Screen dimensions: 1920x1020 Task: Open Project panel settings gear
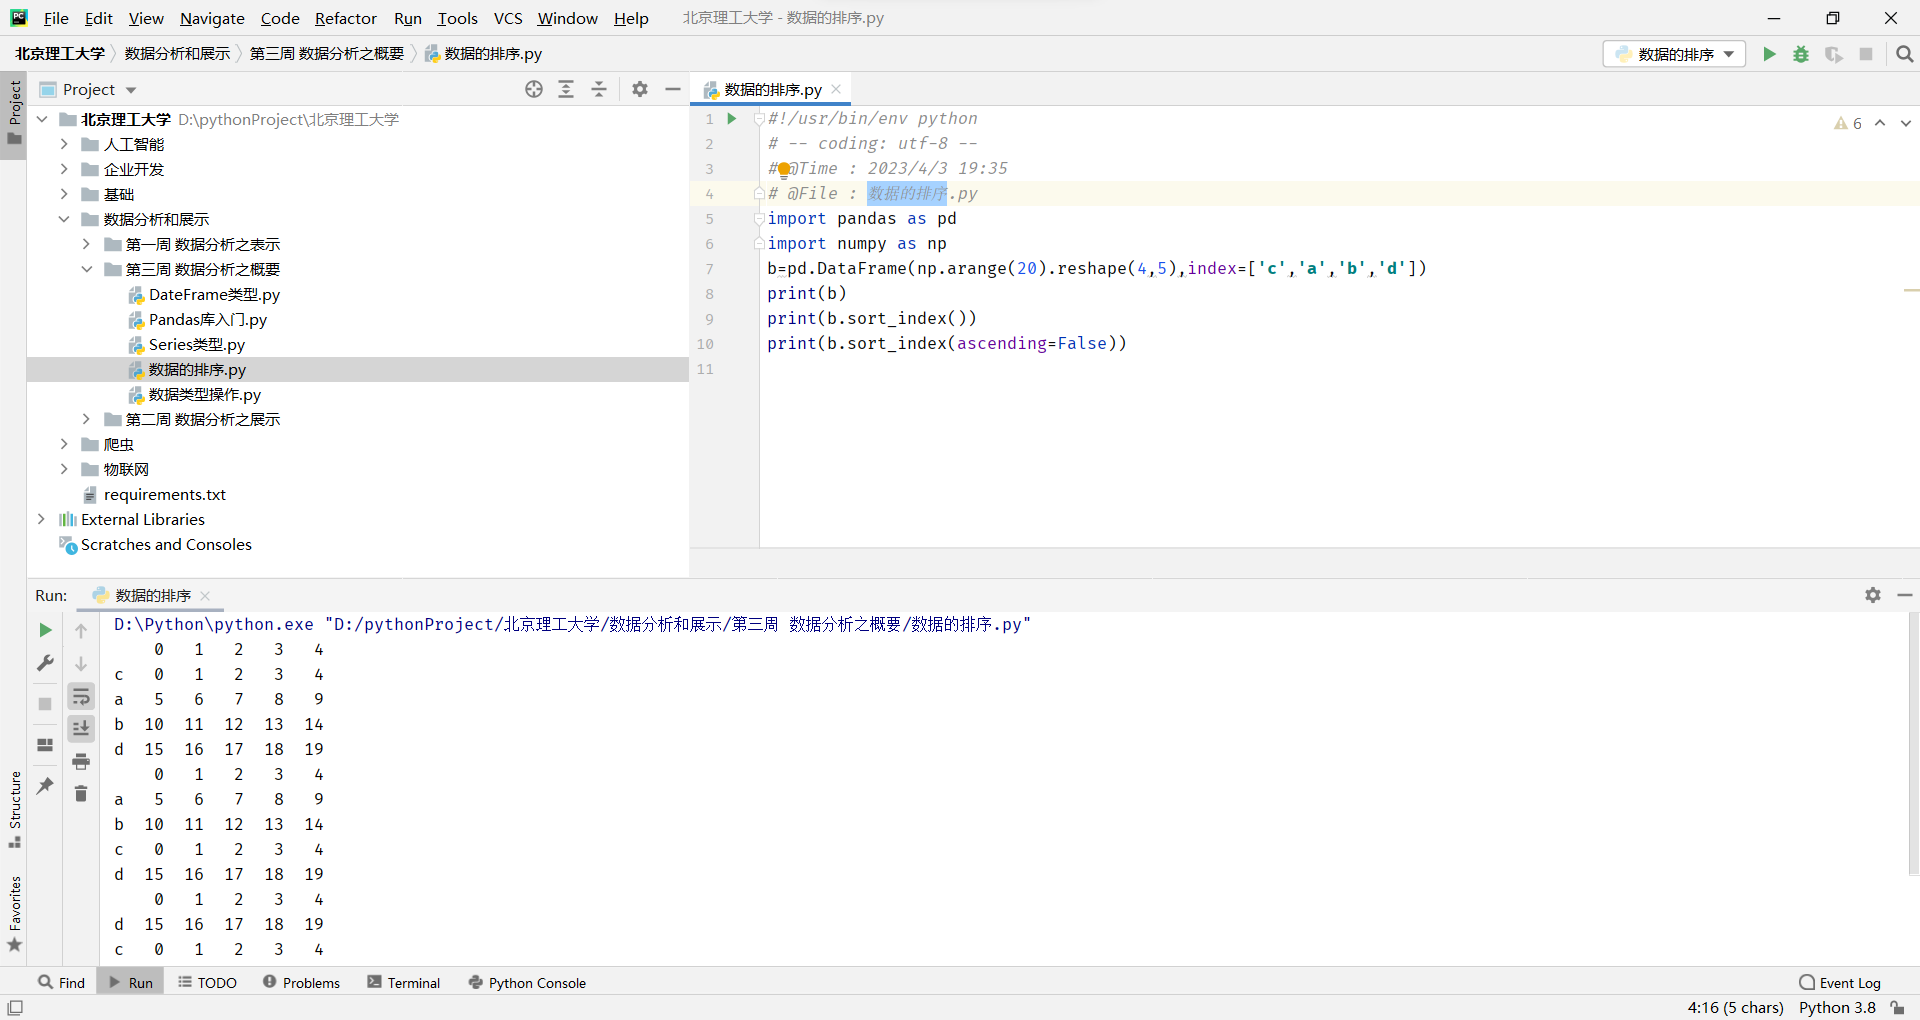pos(640,89)
